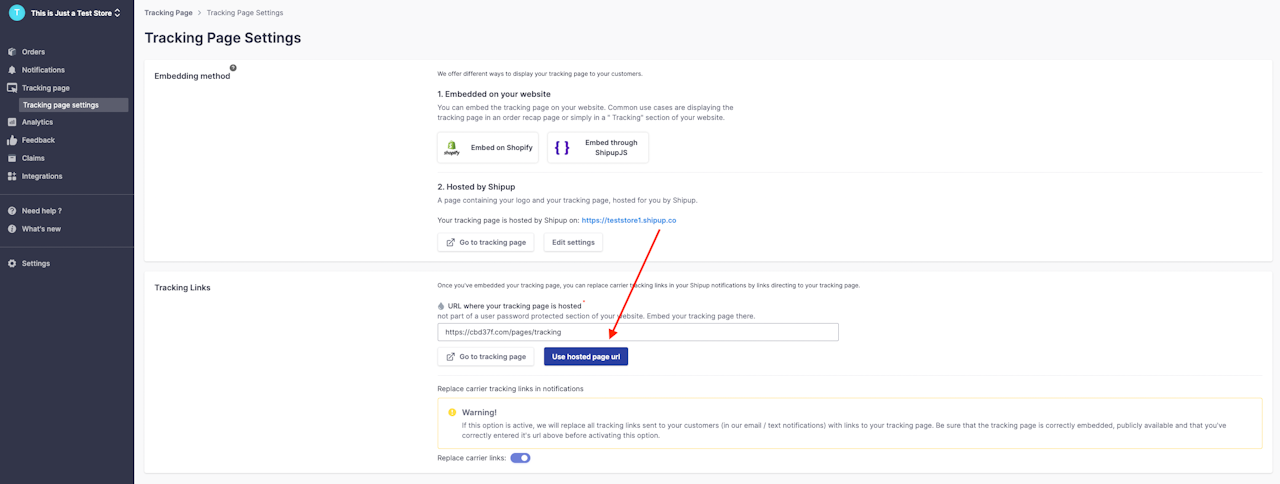The width and height of the screenshot is (1280, 484).
Task: Click Embed through ShipupJS button
Action: [x=598, y=147]
